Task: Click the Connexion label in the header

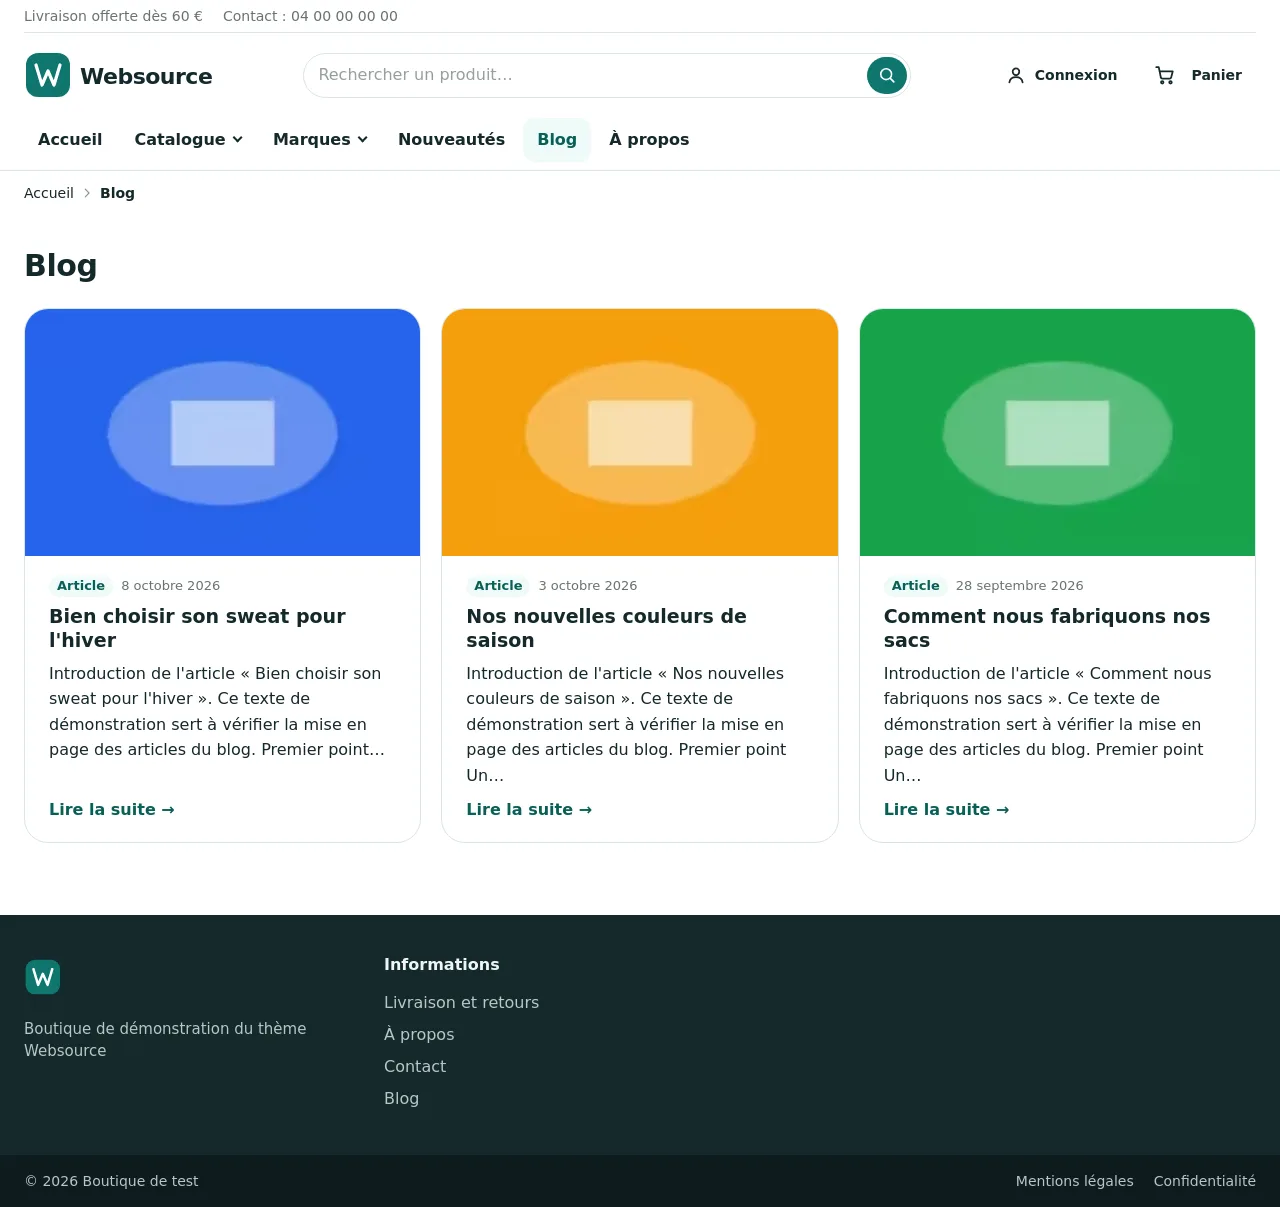Action: [x=1076, y=75]
